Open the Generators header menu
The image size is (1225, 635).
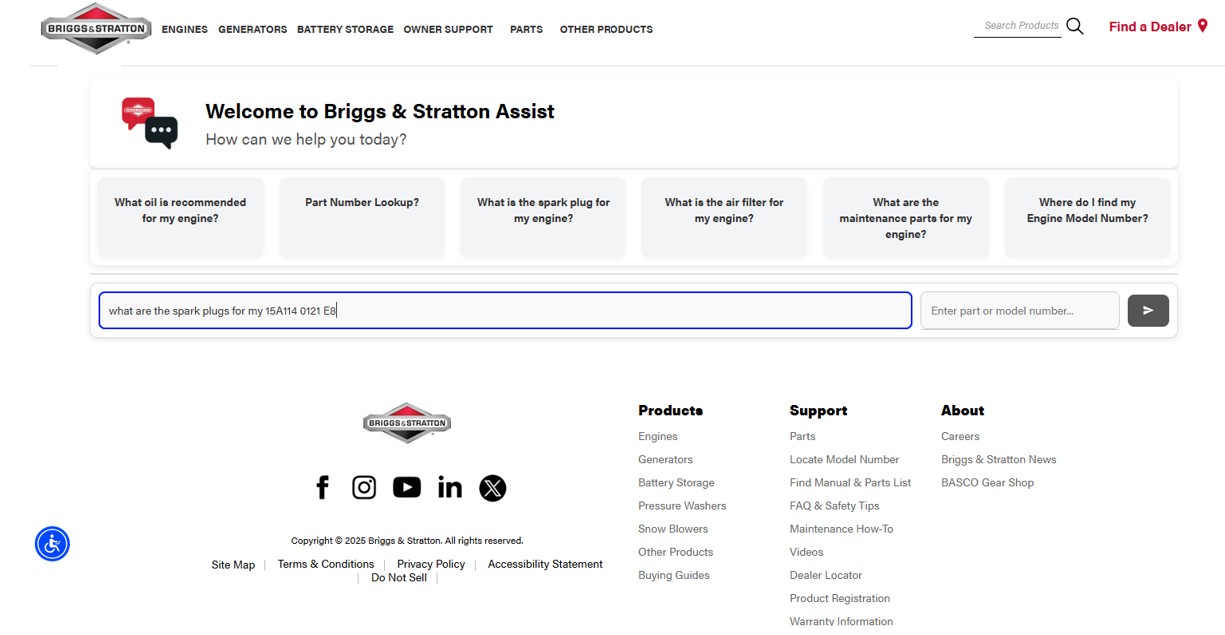(x=252, y=29)
